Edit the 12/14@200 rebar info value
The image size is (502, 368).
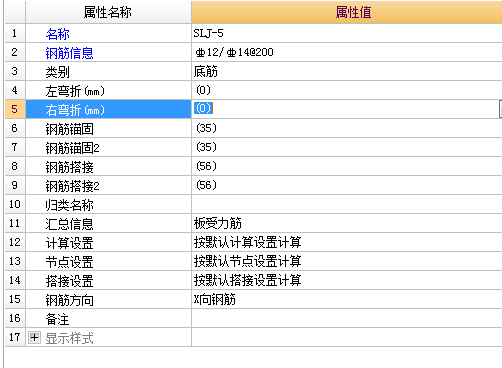[347, 52]
